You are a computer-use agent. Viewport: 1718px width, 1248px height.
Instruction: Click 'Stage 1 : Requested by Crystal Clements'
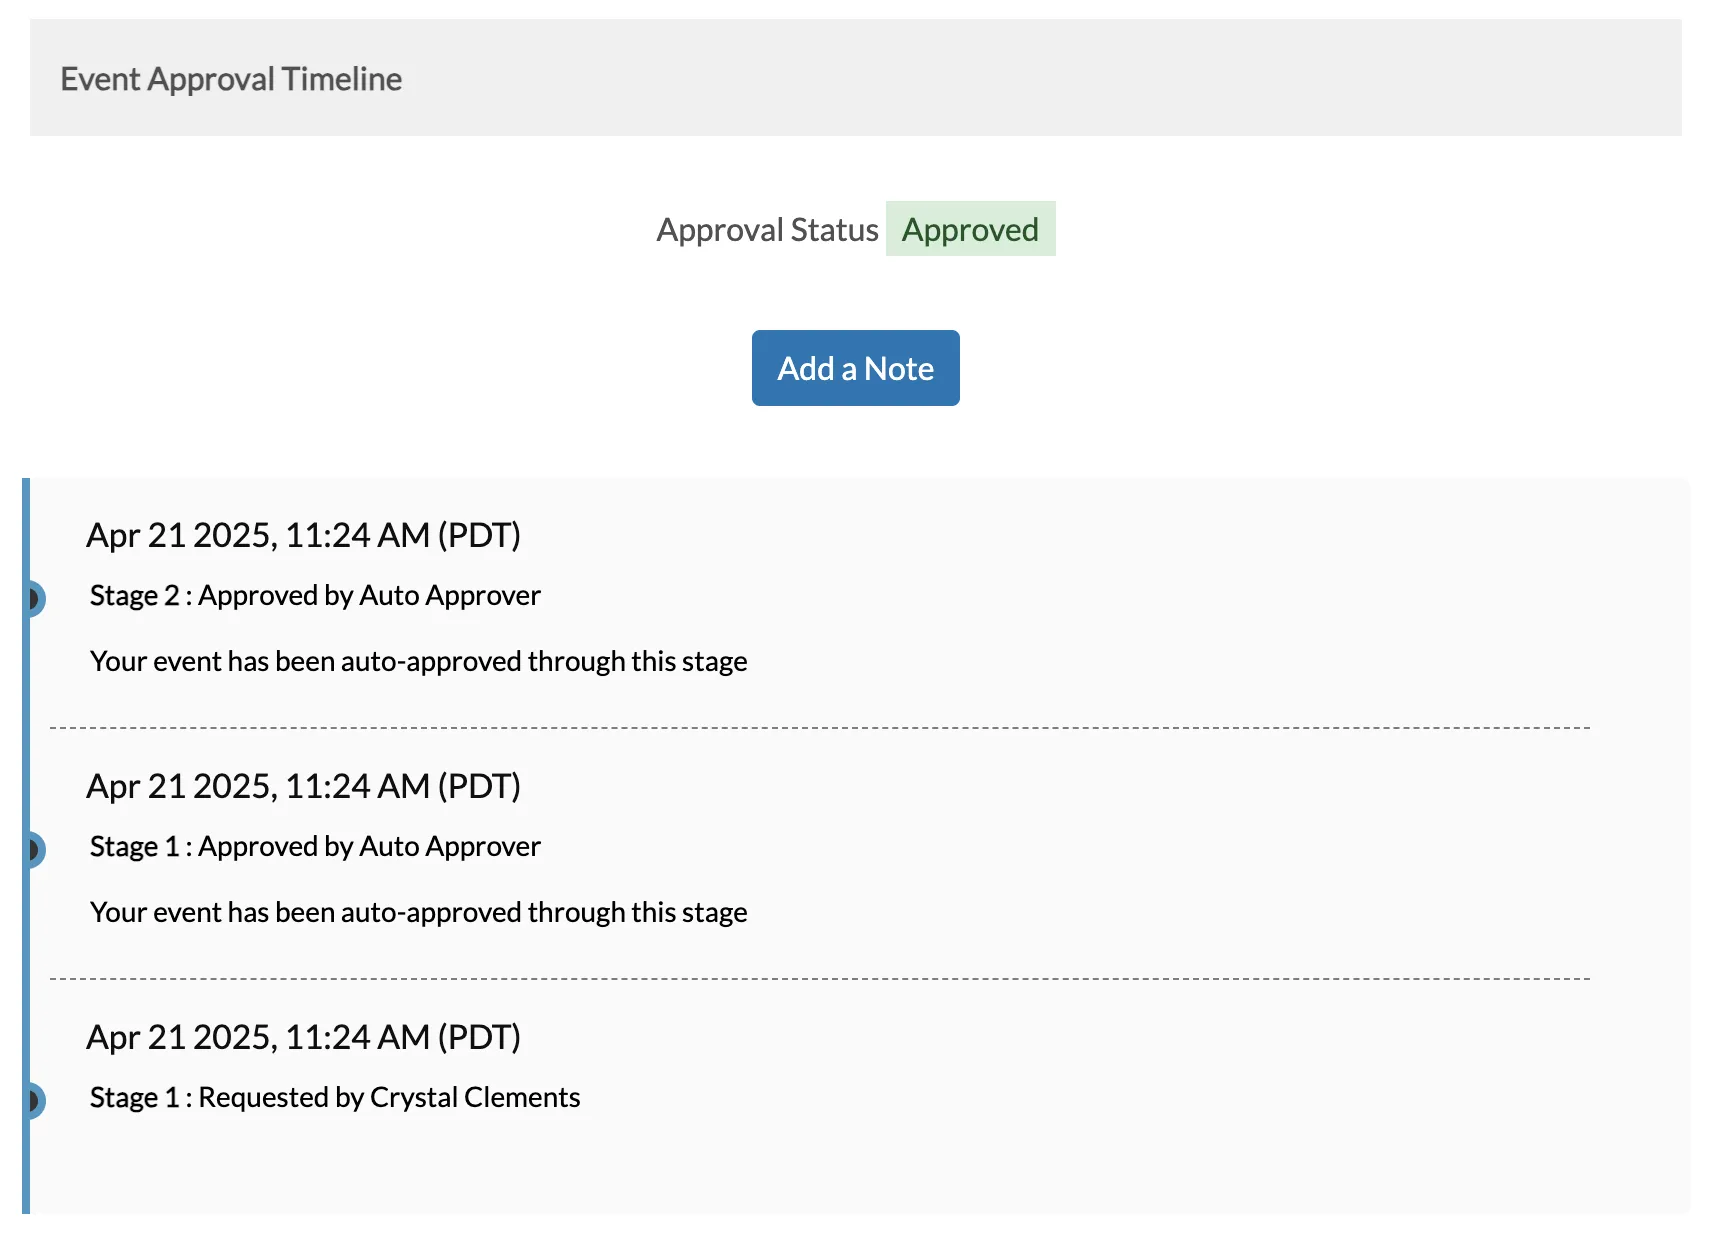click(335, 1097)
